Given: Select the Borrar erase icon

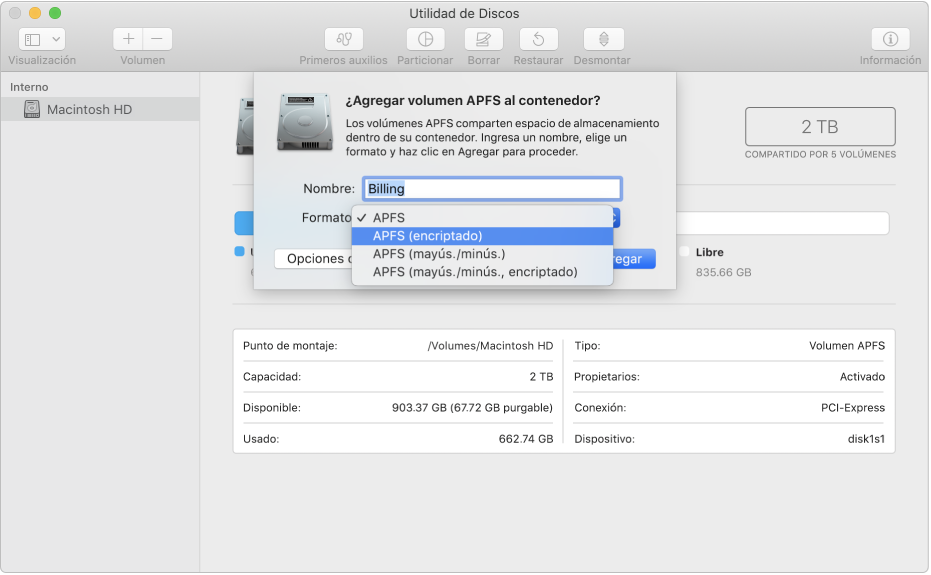Looking at the screenshot, I should [483, 39].
